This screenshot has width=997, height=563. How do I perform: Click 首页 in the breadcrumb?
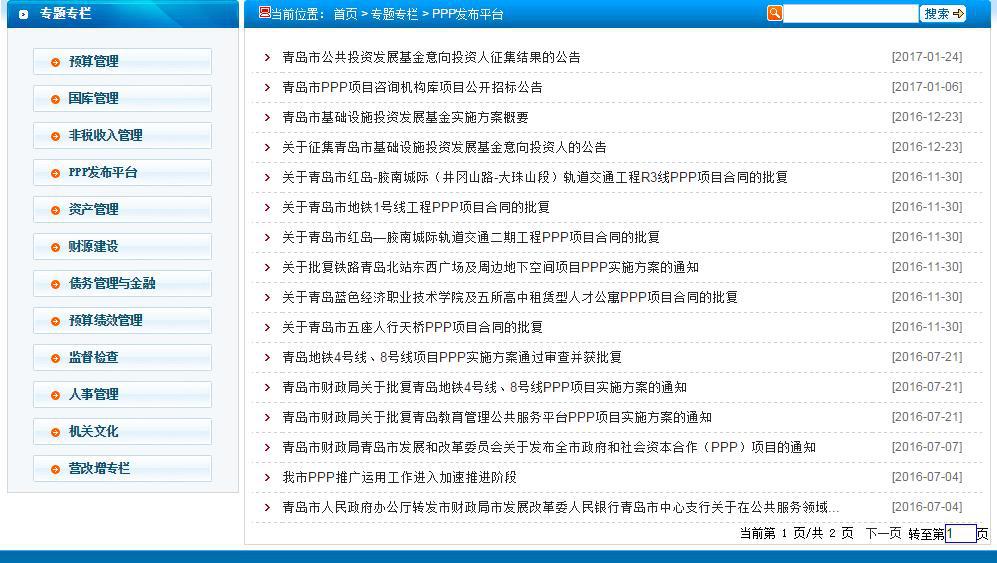(345, 15)
